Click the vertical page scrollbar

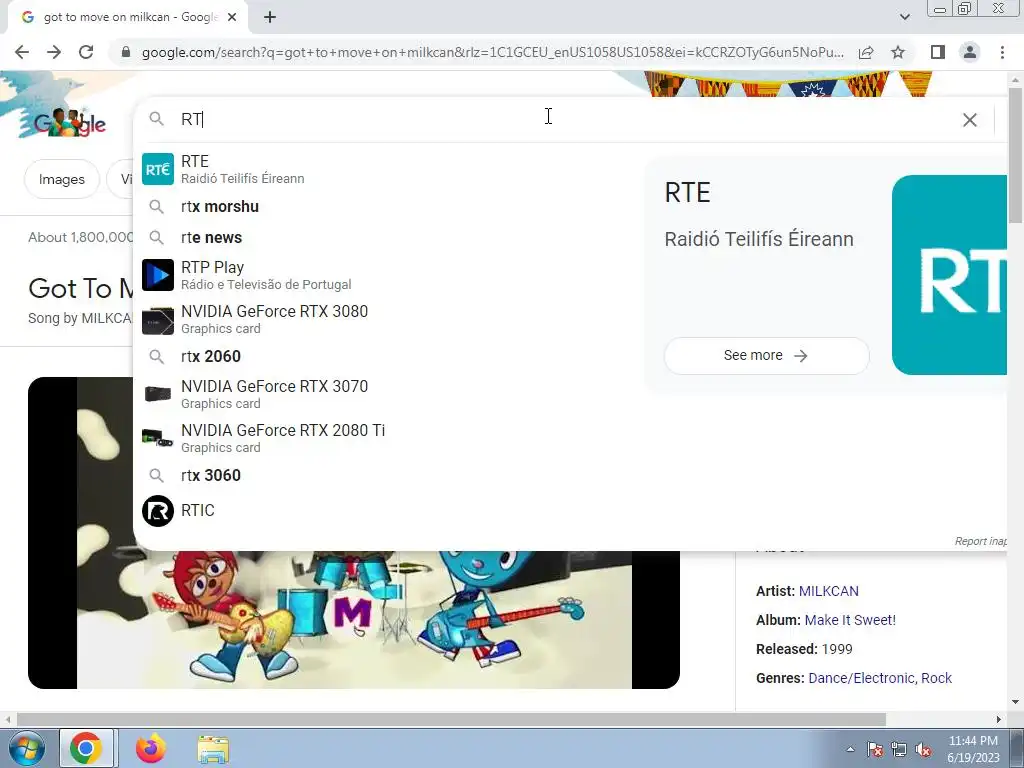click(1016, 154)
